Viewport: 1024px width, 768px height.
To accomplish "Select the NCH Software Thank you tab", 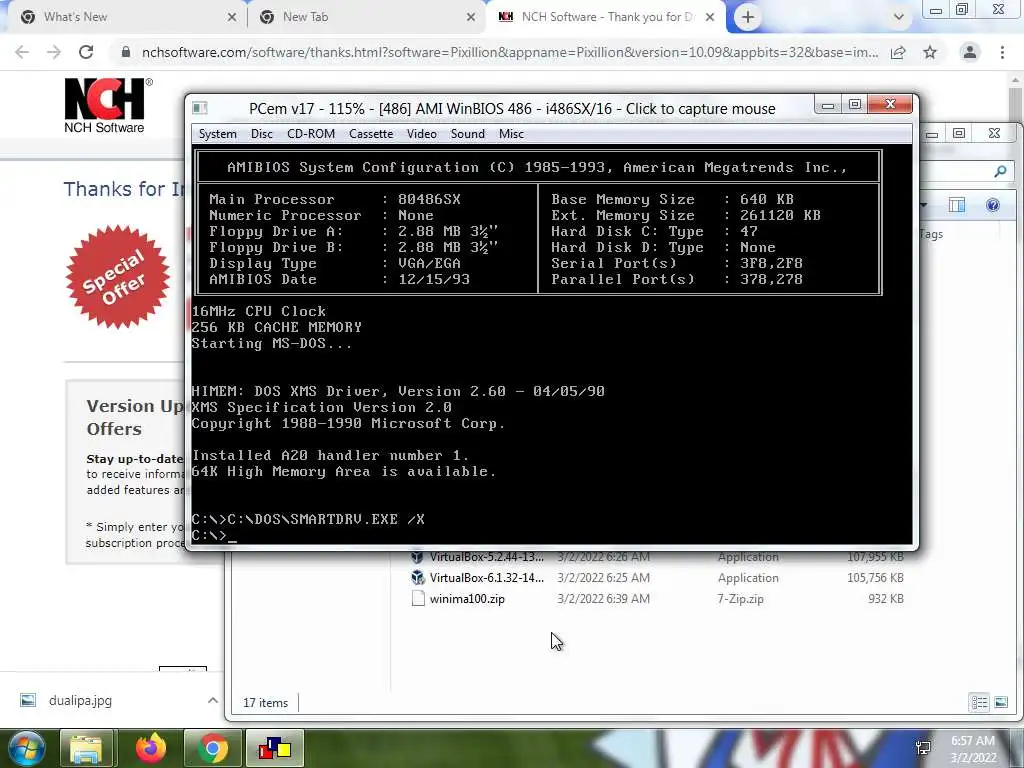I will 607,17.
